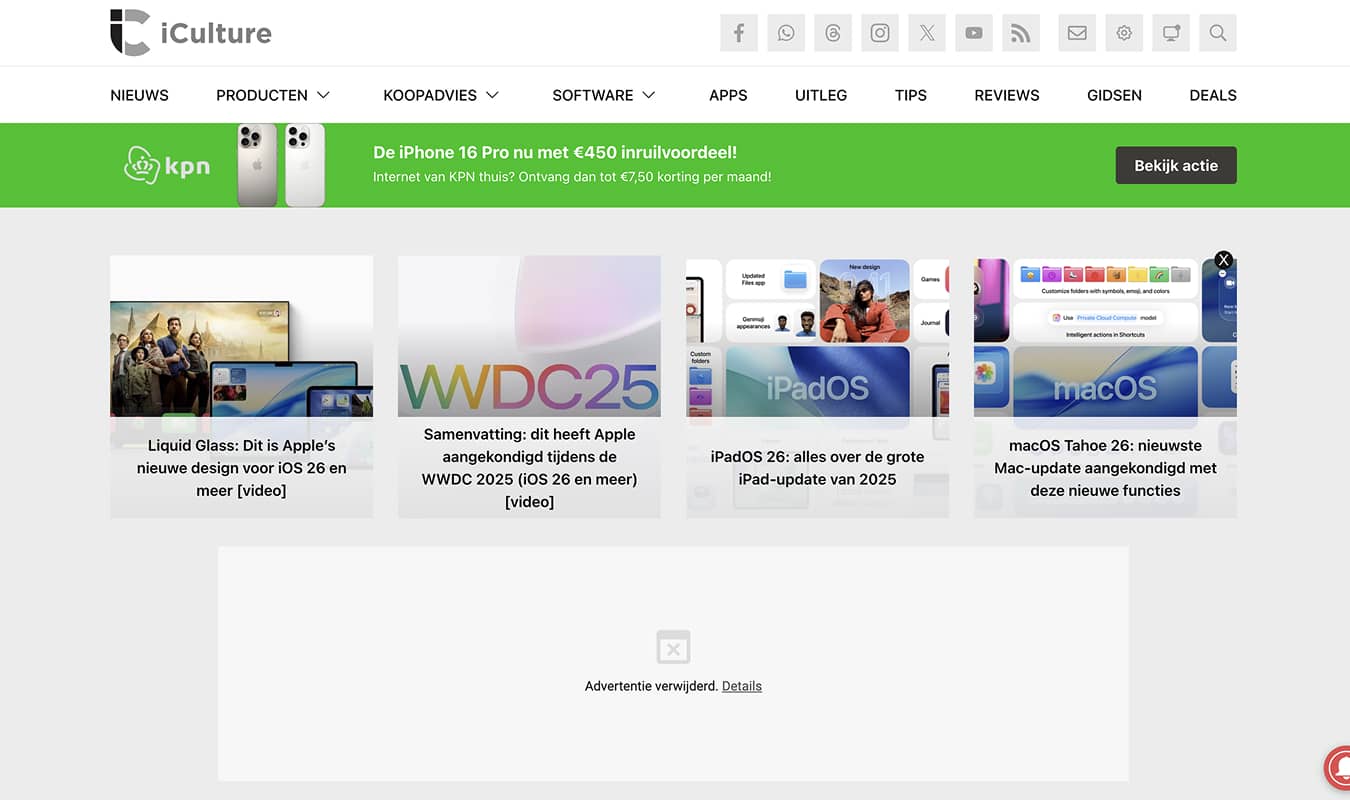Click the Bekijk actie button
1350x800 pixels.
(x=1176, y=166)
